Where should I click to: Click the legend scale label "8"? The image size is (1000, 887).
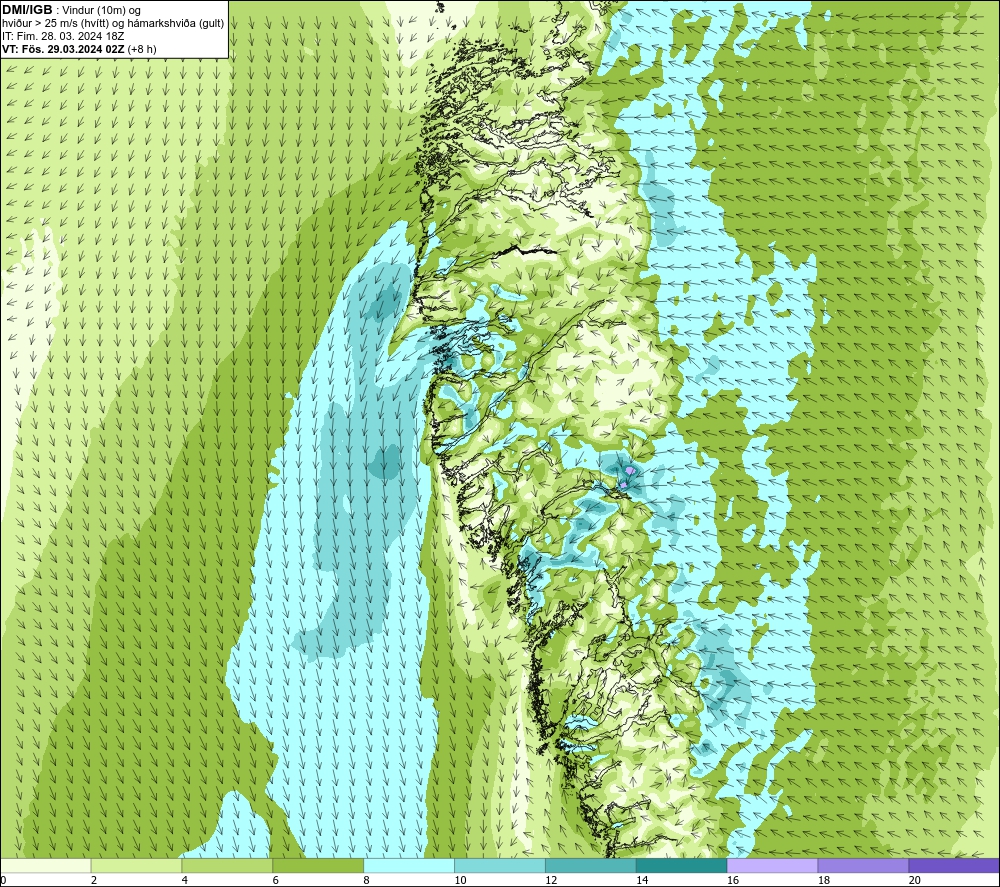[x=366, y=880]
